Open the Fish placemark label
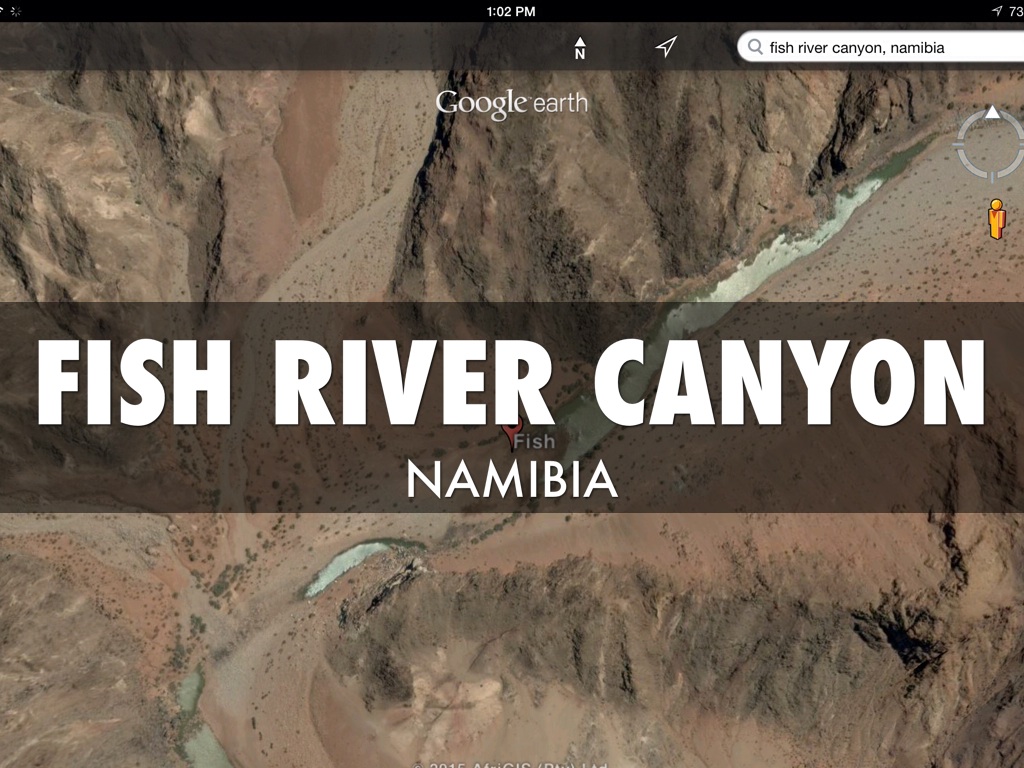 534,442
